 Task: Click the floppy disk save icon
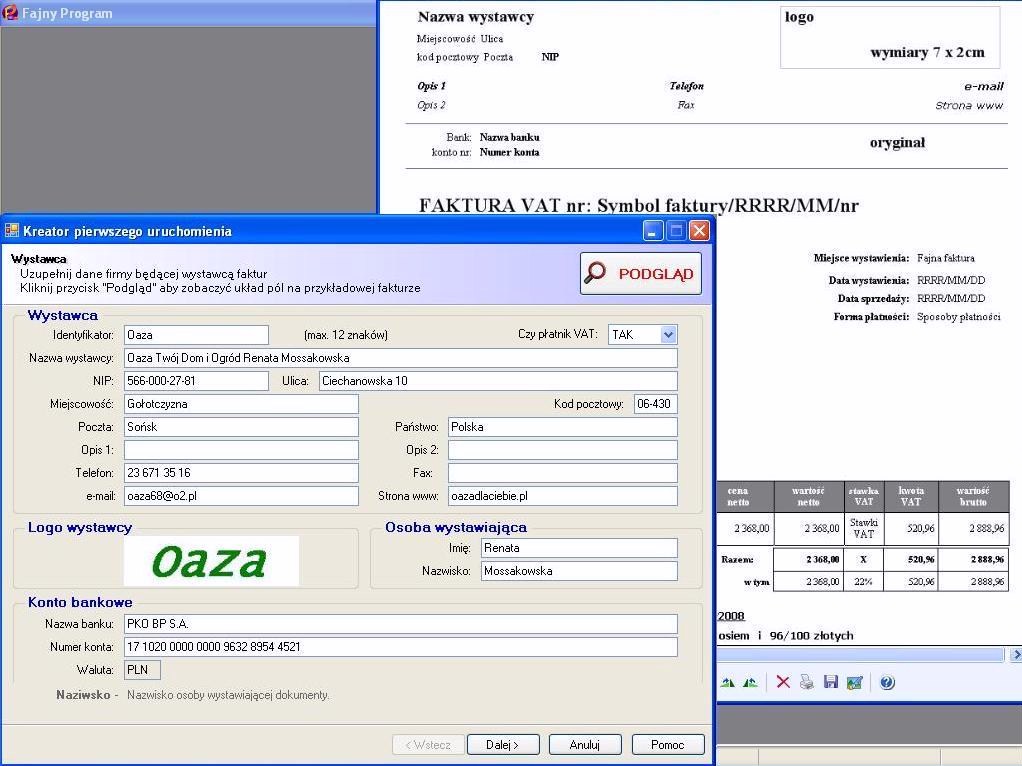[830, 682]
